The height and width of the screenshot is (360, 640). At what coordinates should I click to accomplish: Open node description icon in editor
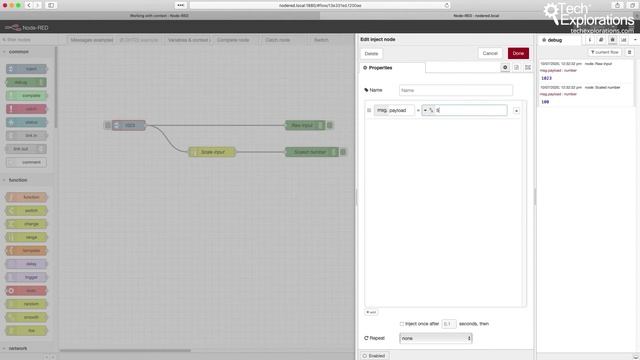pos(516,67)
